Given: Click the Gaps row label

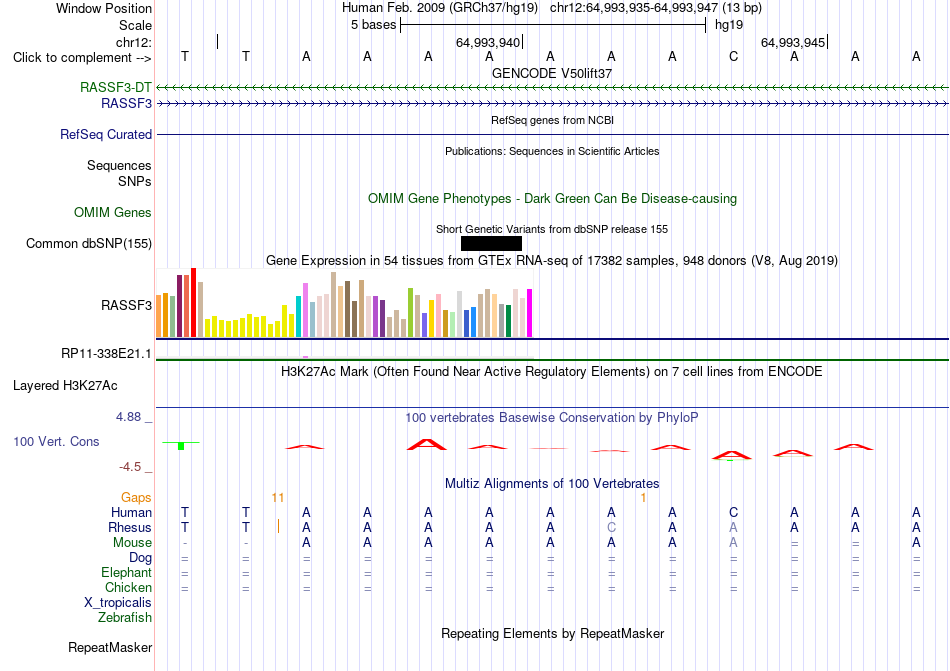Looking at the screenshot, I should 136,498.
